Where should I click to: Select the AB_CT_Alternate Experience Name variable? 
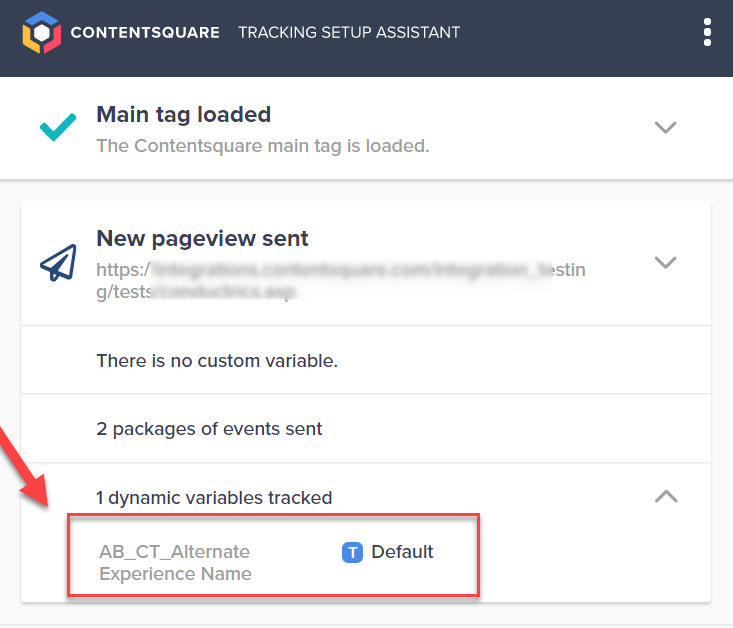175,563
